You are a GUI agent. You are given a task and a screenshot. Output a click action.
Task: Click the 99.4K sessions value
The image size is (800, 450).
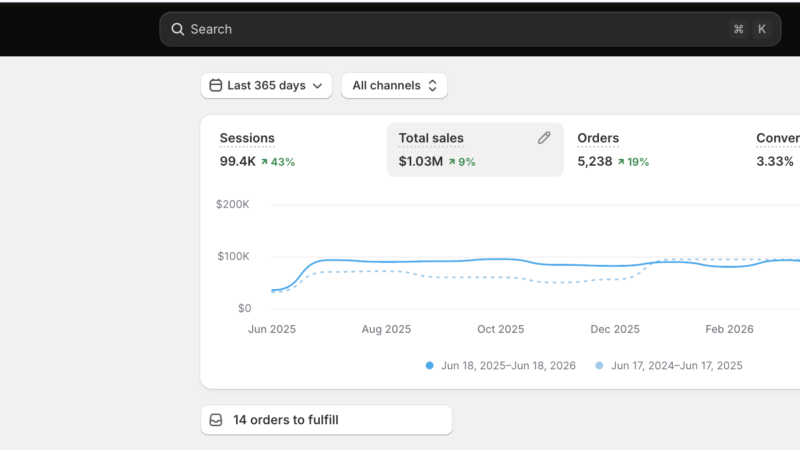[237, 161]
